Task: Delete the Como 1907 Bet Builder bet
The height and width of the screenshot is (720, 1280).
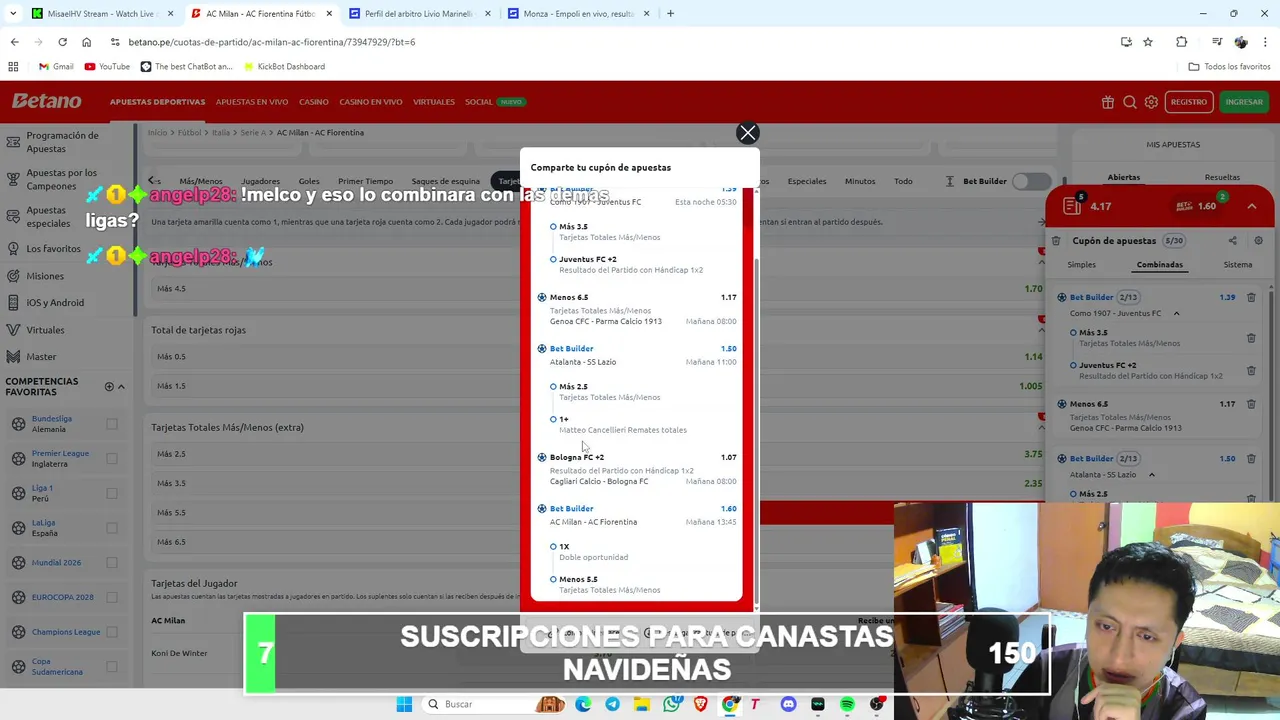Action: [x=1251, y=297]
